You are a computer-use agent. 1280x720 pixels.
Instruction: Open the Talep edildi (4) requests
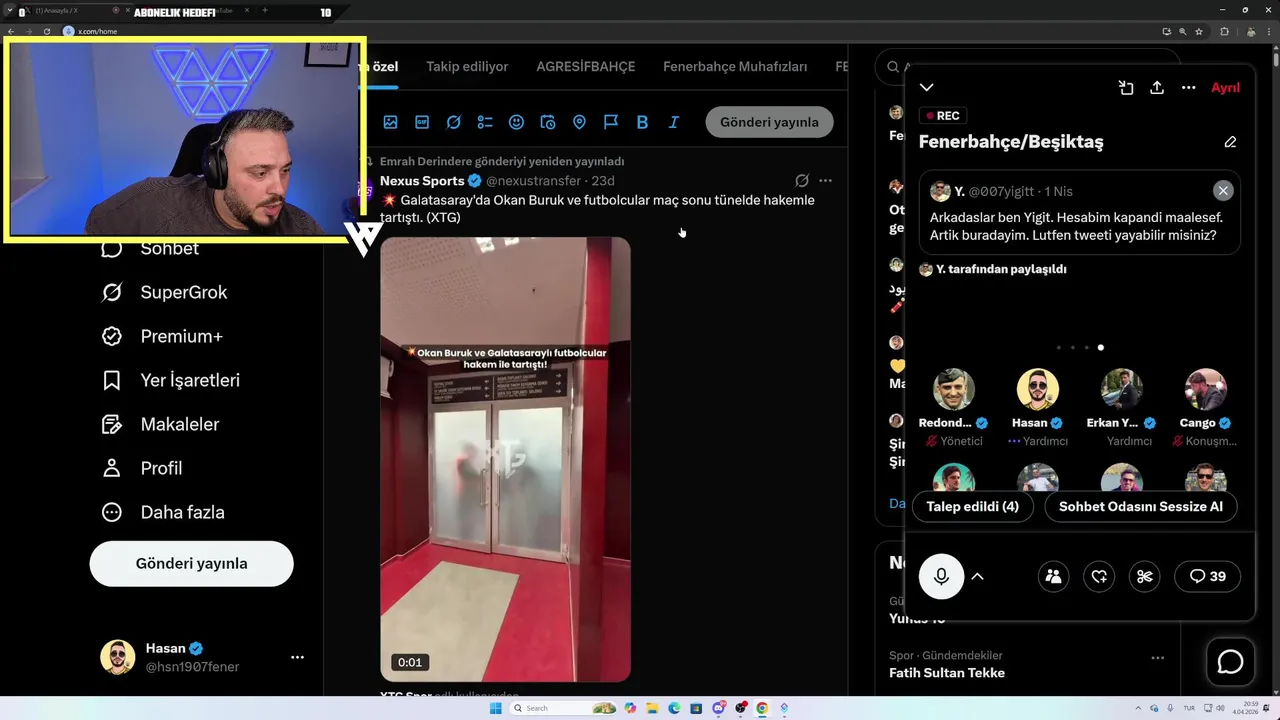click(x=972, y=507)
